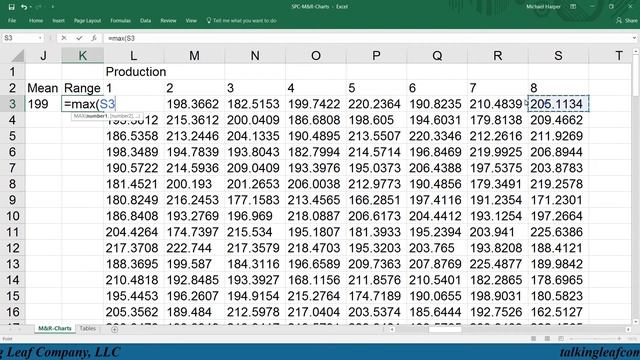Select column L header
This screenshot has width=640, height=360.
[133, 56]
